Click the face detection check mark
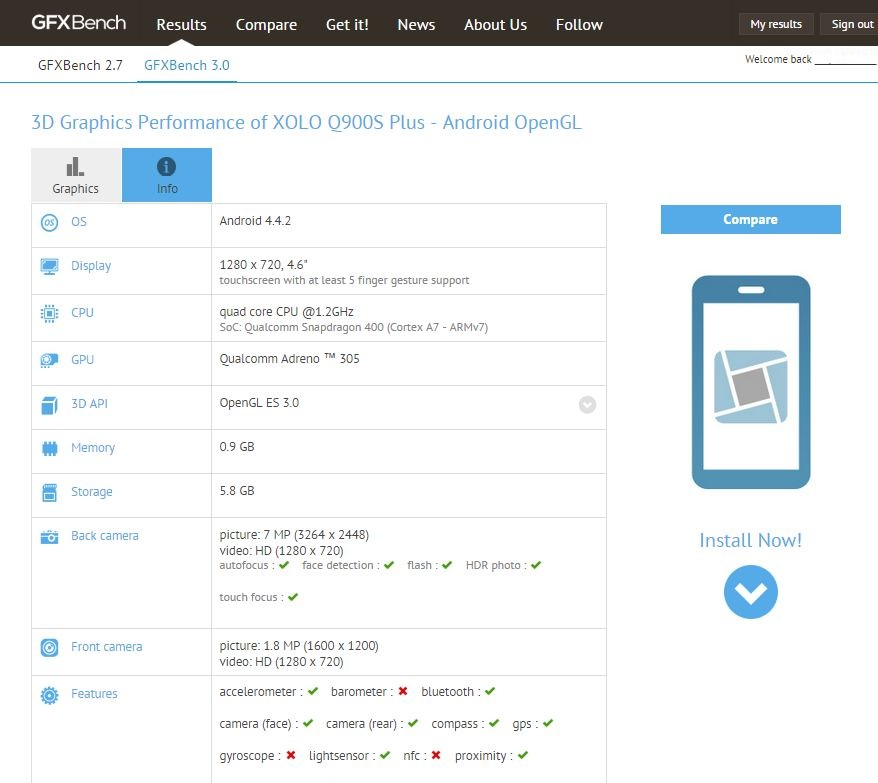The height and width of the screenshot is (783, 878). [x=389, y=565]
